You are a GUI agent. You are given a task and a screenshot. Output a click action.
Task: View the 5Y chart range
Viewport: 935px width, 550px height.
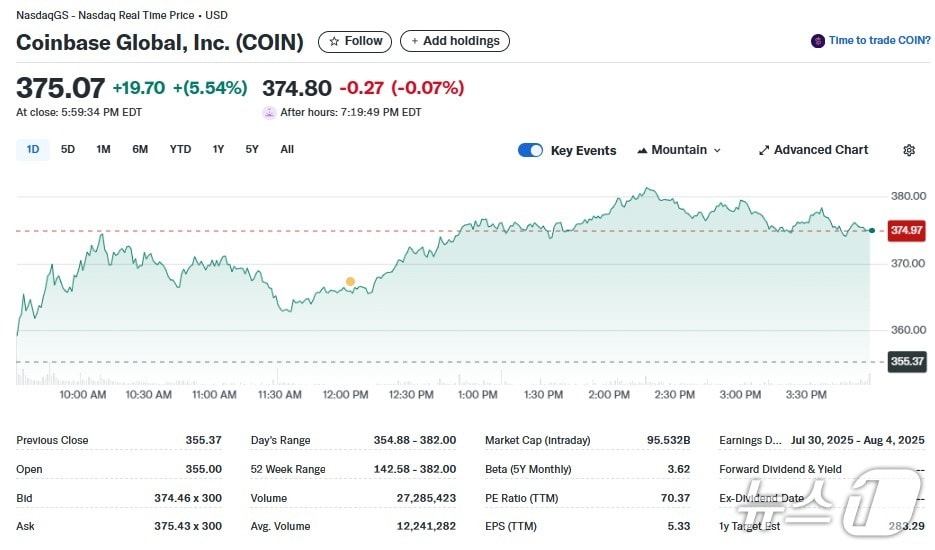click(x=252, y=150)
